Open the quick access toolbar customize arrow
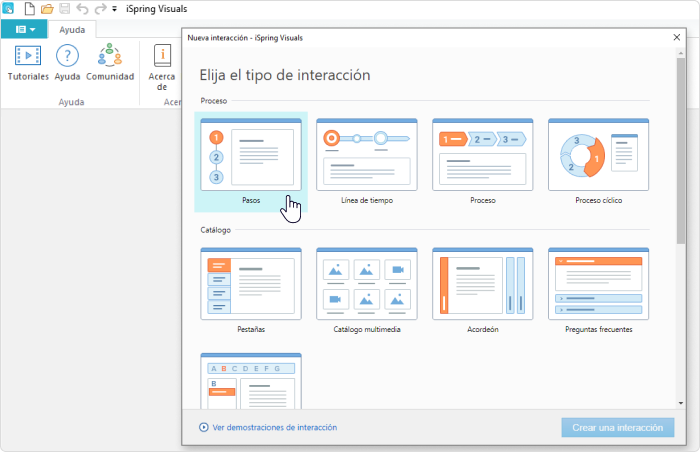This screenshot has width=700, height=452. point(114,9)
